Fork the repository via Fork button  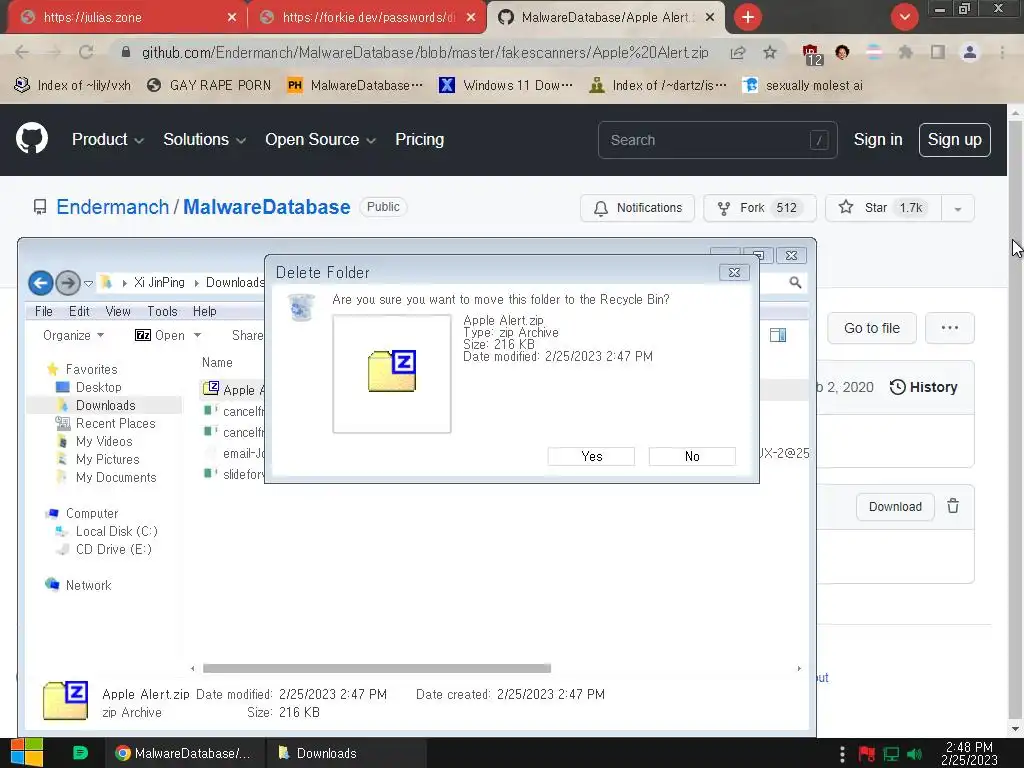760,208
